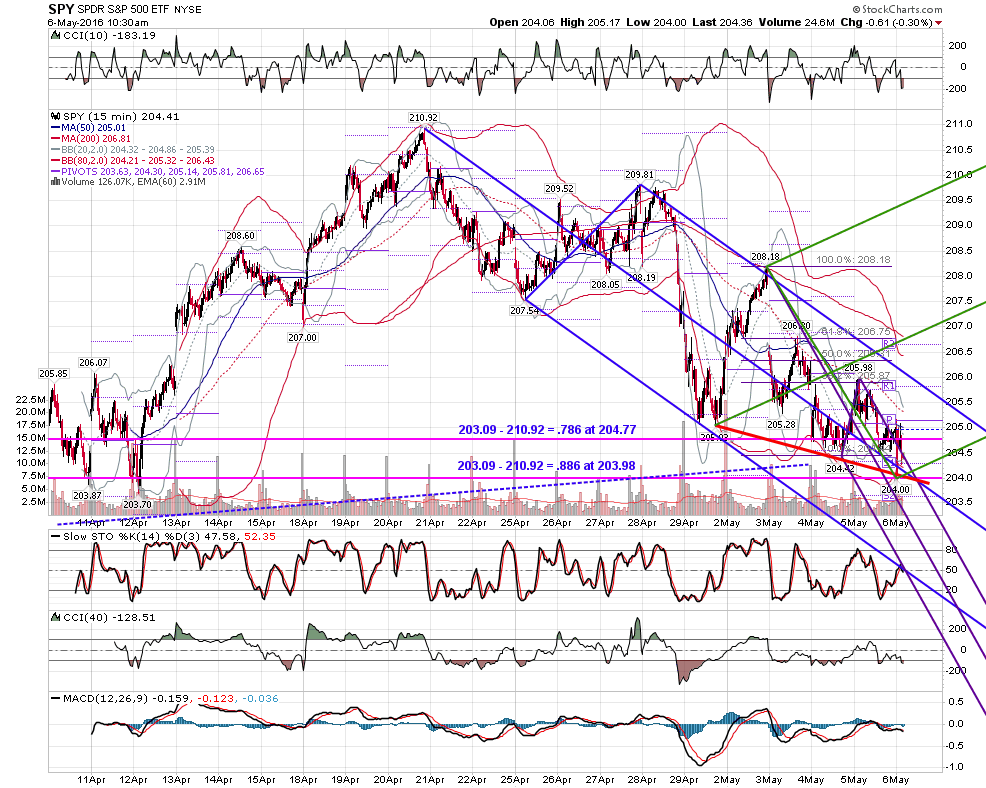The image size is (986, 788).
Task: Click the Volume legend bar icon
Action: pos(55,182)
